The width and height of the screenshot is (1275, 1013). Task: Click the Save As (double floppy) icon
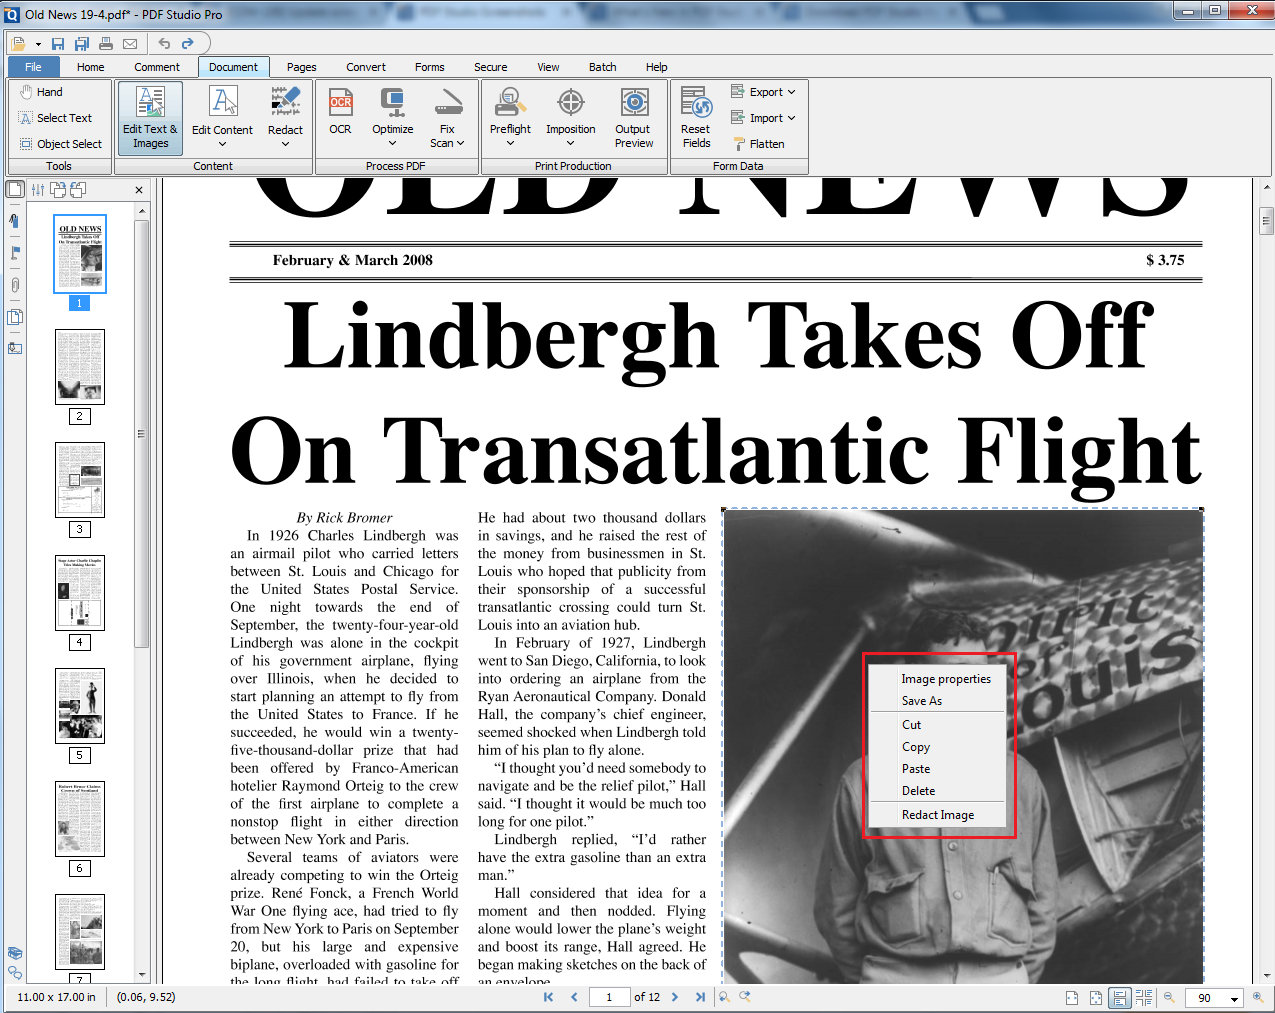82,44
